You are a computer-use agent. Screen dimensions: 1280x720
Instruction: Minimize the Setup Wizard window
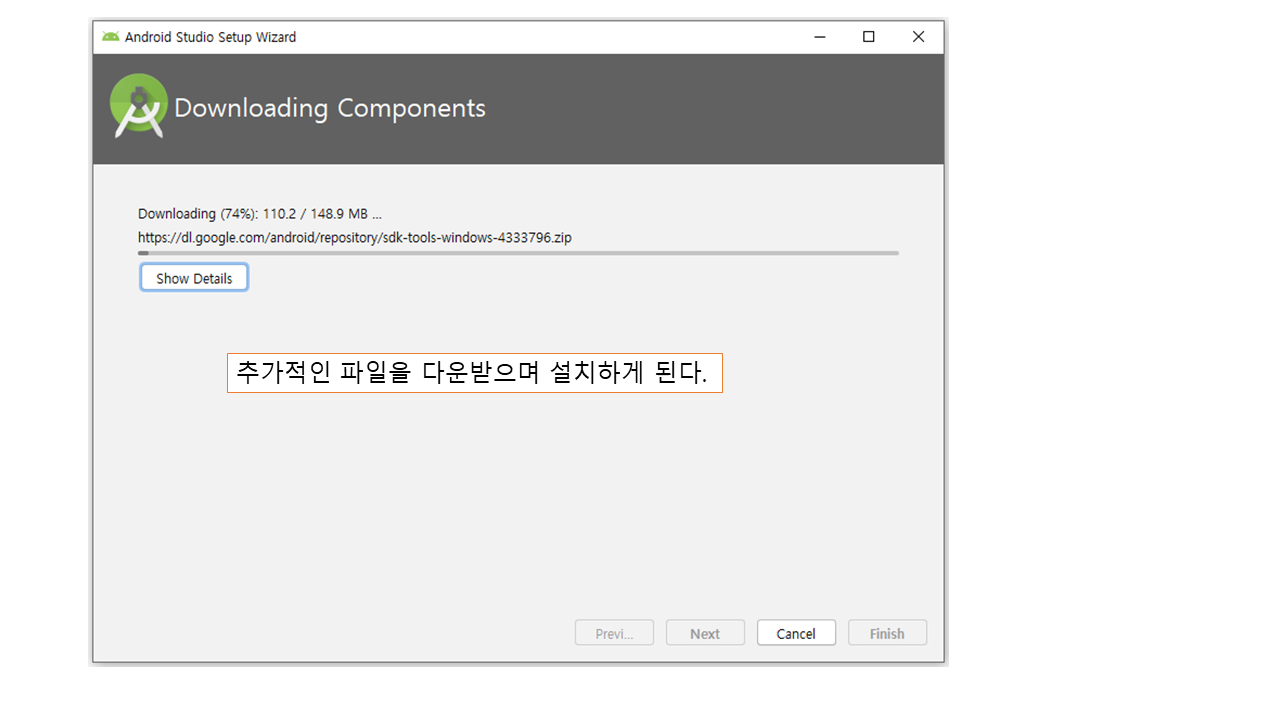pyautogui.click(x=820, y=37)
